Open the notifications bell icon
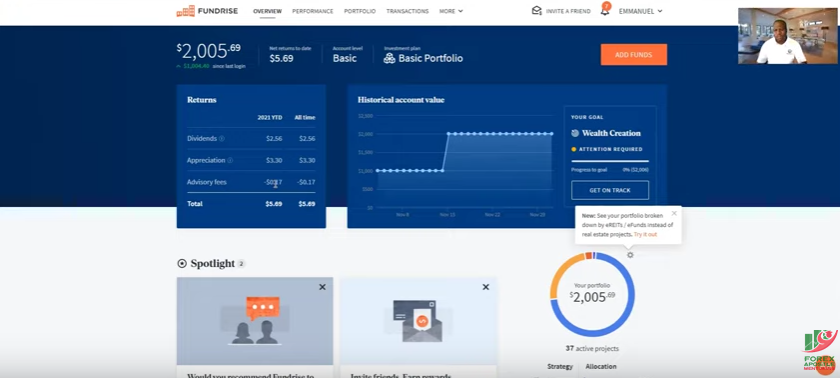Screen dimensions: 840x378 coord(605,11)
